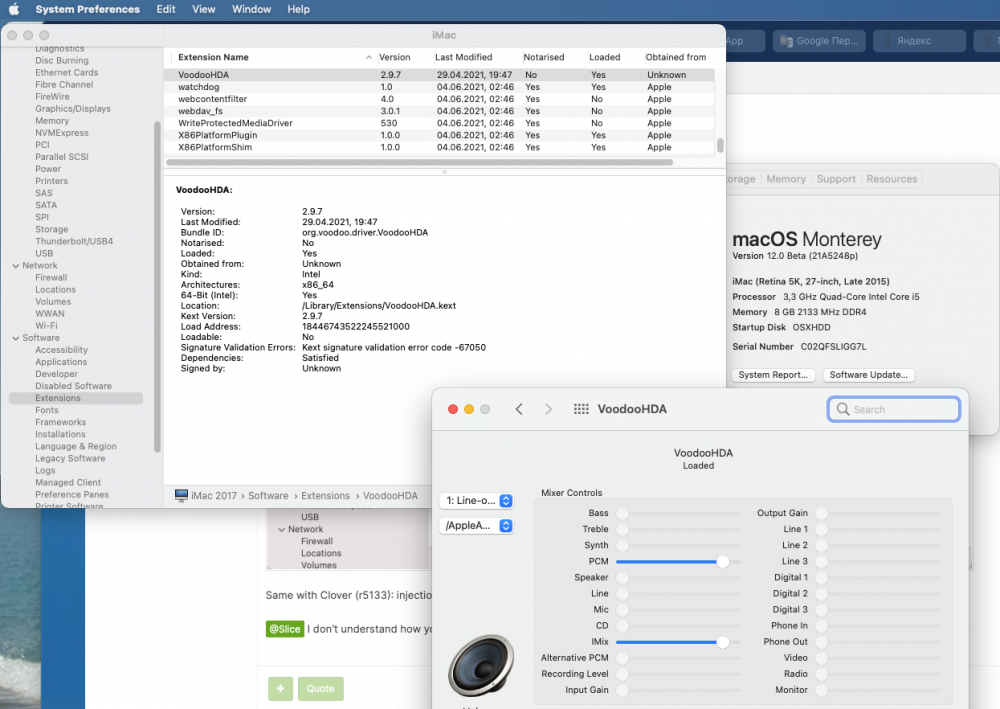Click the Software Update... button
Image resolution: width=1000 pixels, height=709 pixels.
(x=869, y=375)
